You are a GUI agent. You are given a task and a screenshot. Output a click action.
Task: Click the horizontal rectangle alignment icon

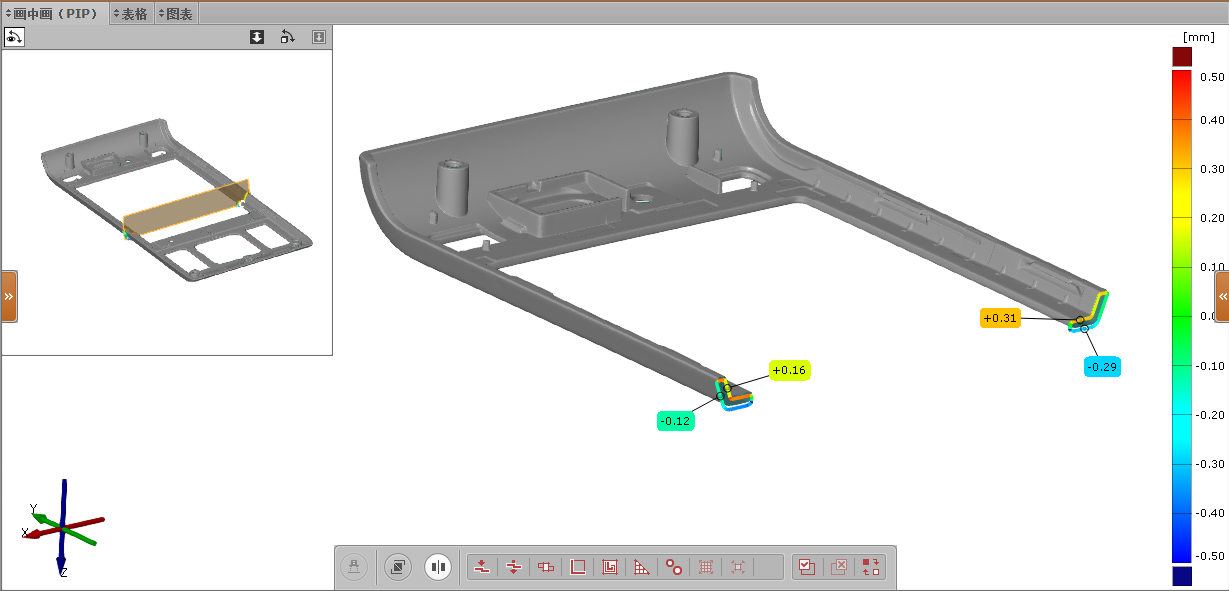pos(546,567)
